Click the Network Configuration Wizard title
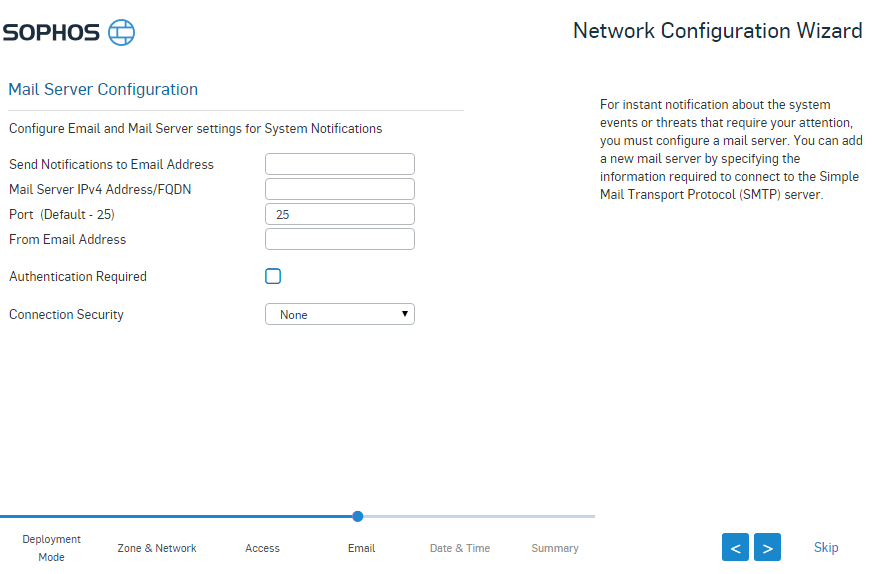 click(x=717, y=31)
